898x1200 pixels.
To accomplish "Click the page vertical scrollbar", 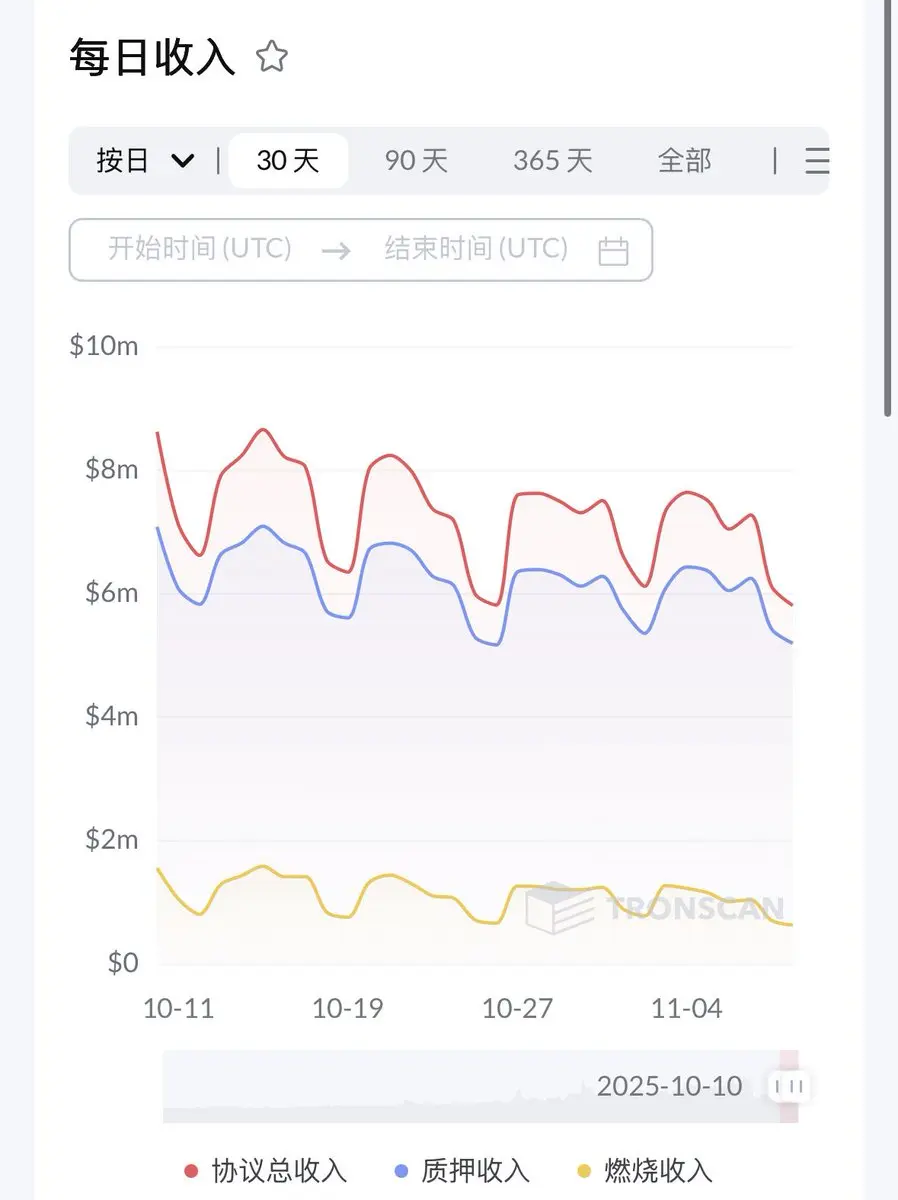I will pyautogui.click(x=887, y=208).
